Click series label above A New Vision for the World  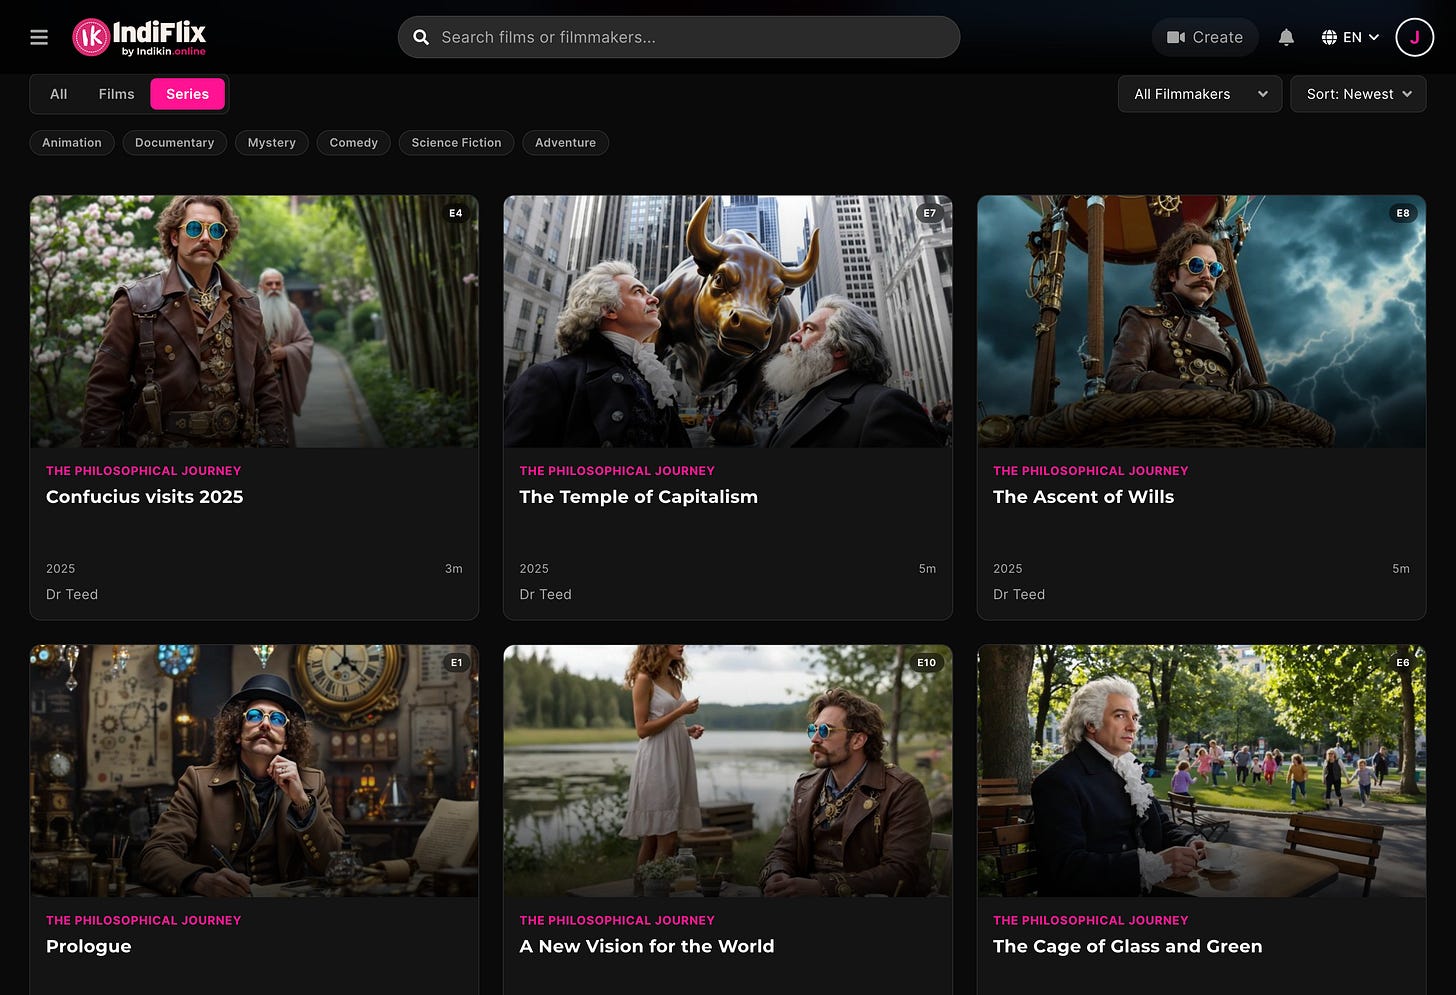(x=617, y=920)
